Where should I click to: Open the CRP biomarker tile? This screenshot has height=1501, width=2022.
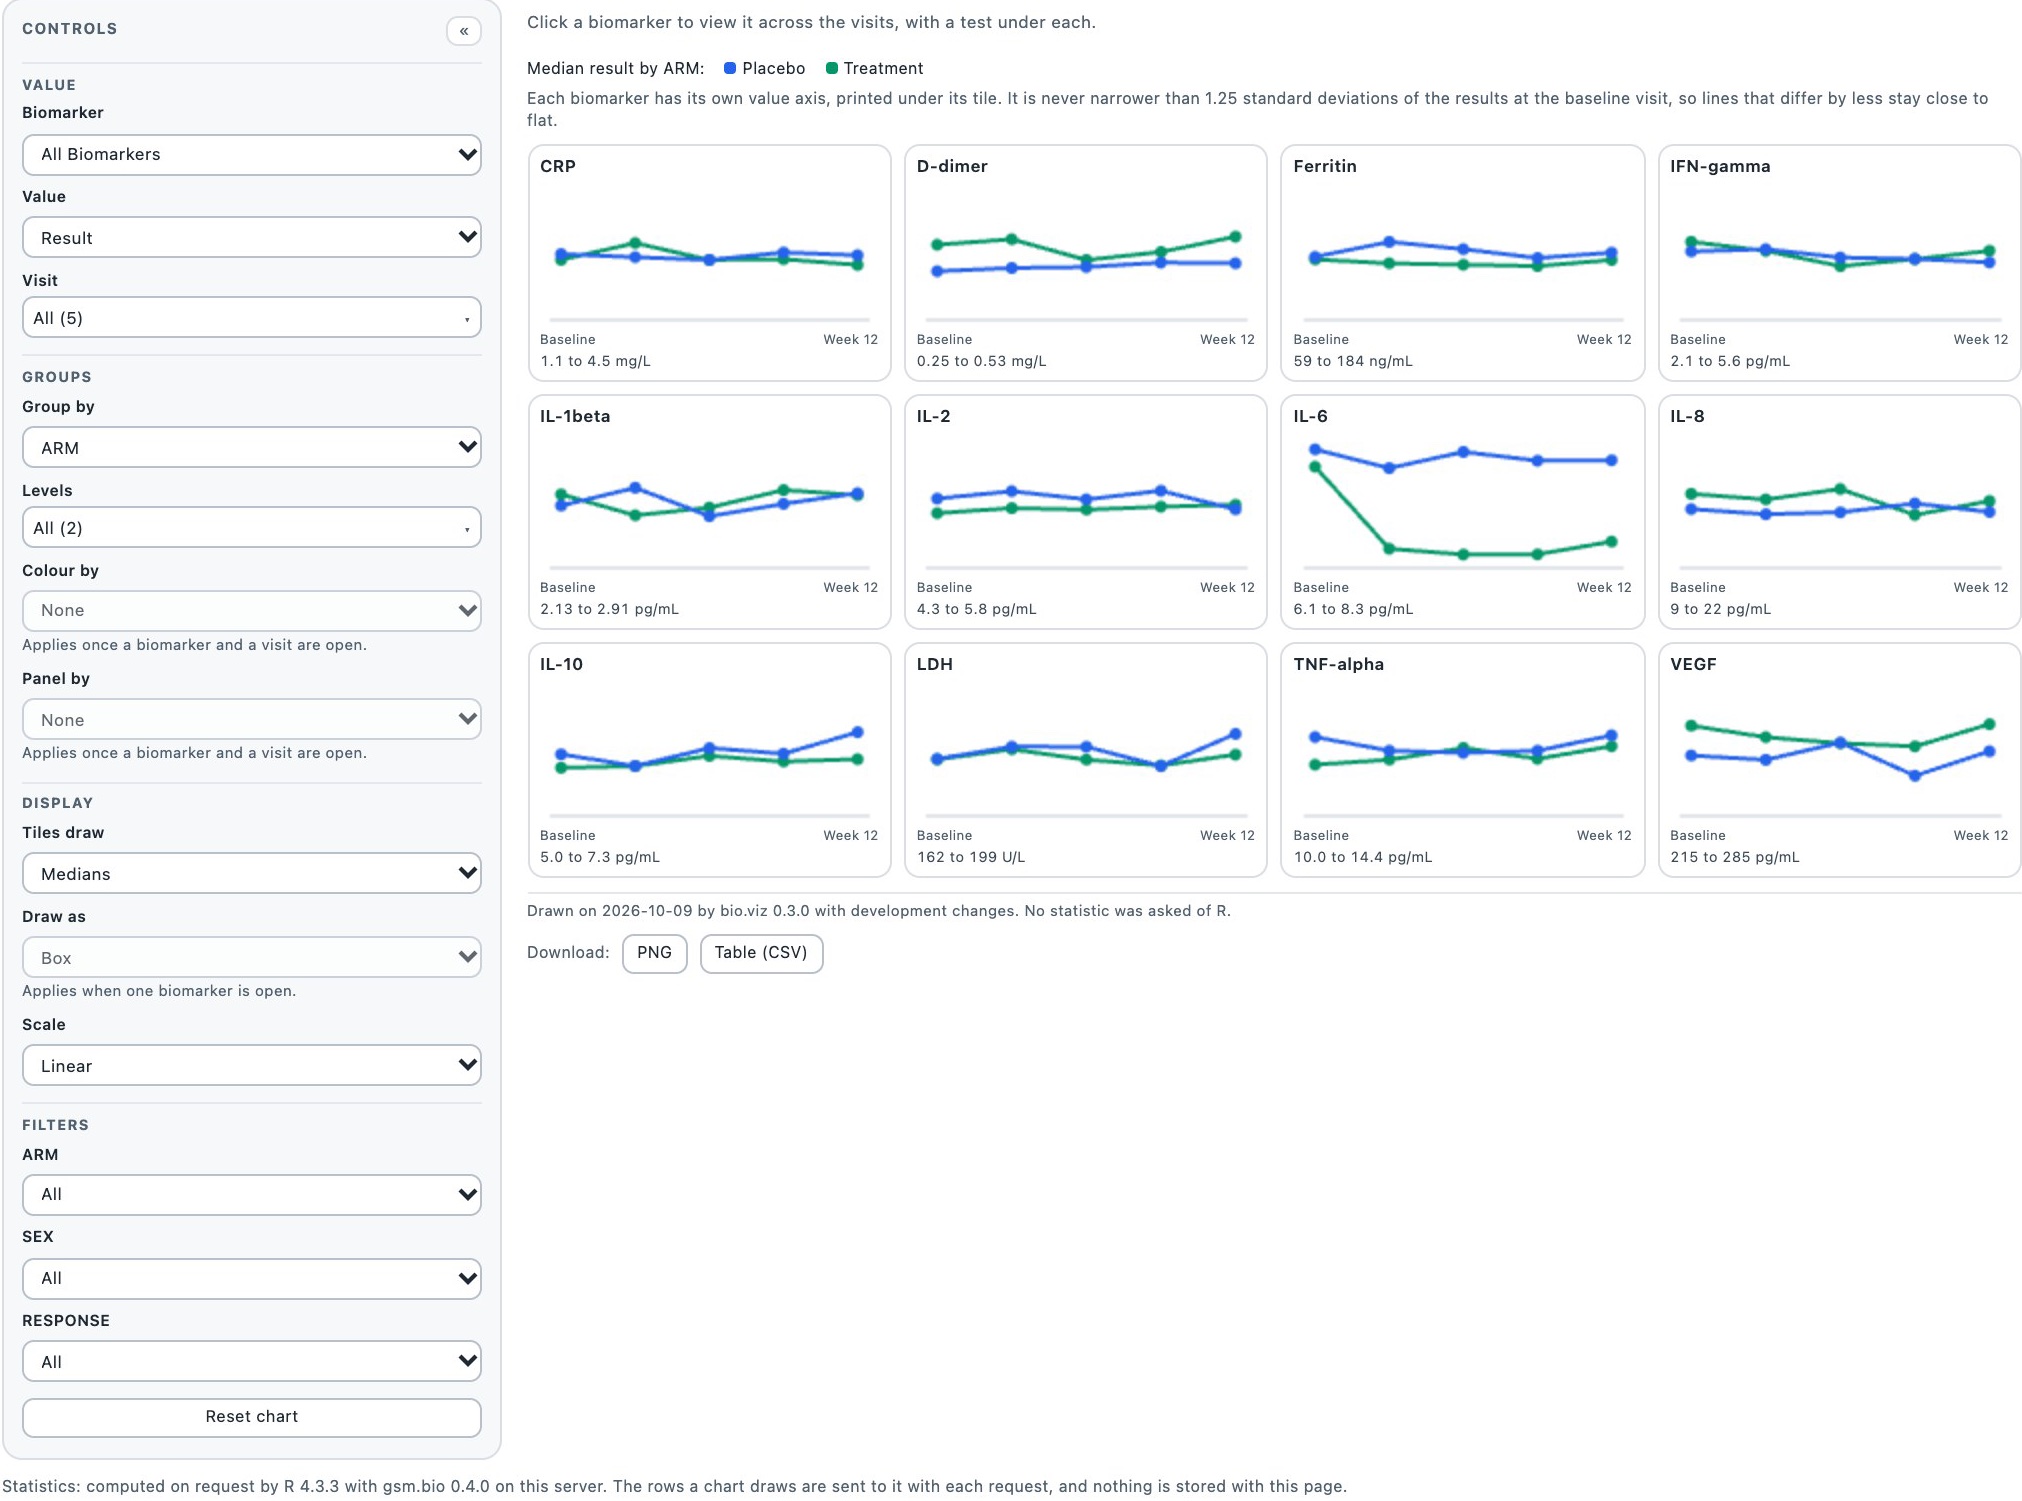coord(709,263)
